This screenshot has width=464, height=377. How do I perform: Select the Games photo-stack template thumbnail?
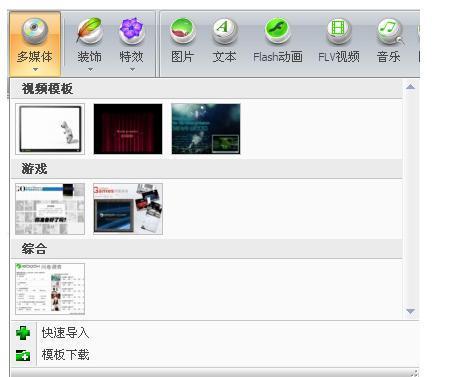(x=128, y=209)
